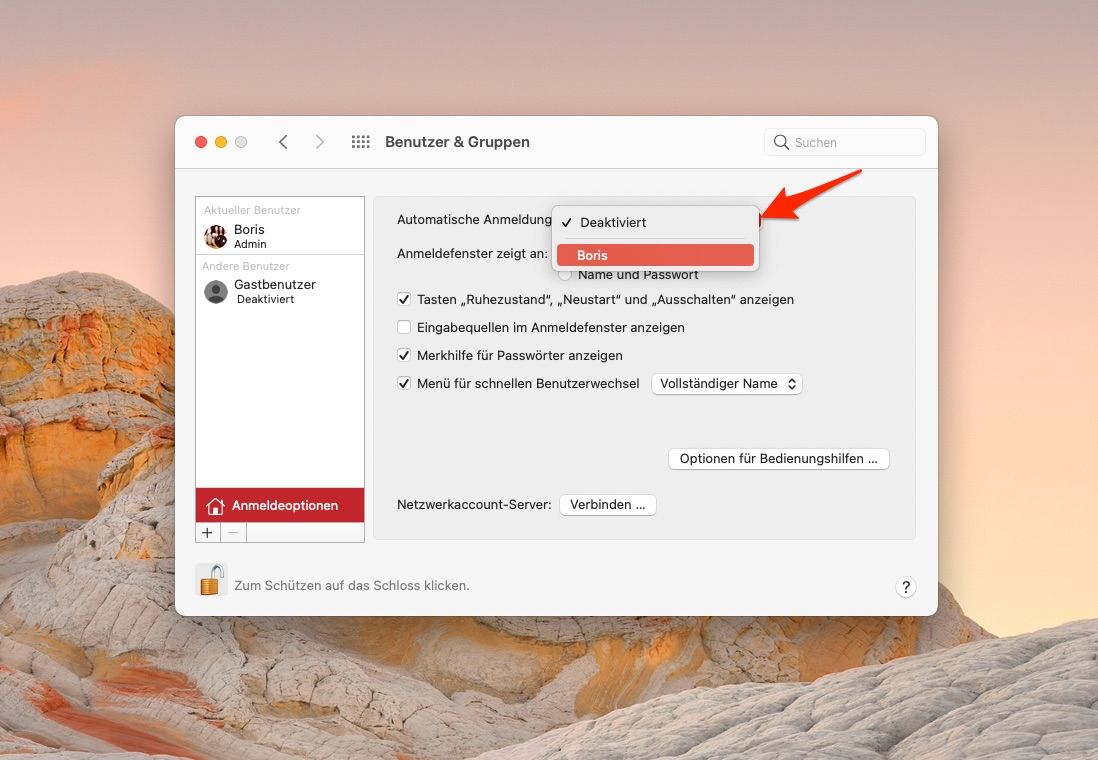Screen dimensions: 1098x760
Task: Click the plus button to add user
Action: click(208, 533)
